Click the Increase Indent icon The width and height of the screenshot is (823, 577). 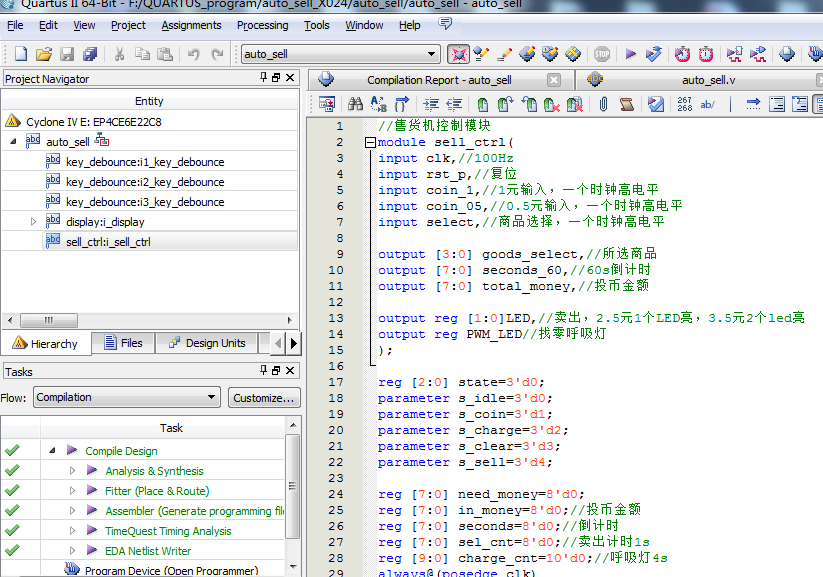(x=431, y=104)
